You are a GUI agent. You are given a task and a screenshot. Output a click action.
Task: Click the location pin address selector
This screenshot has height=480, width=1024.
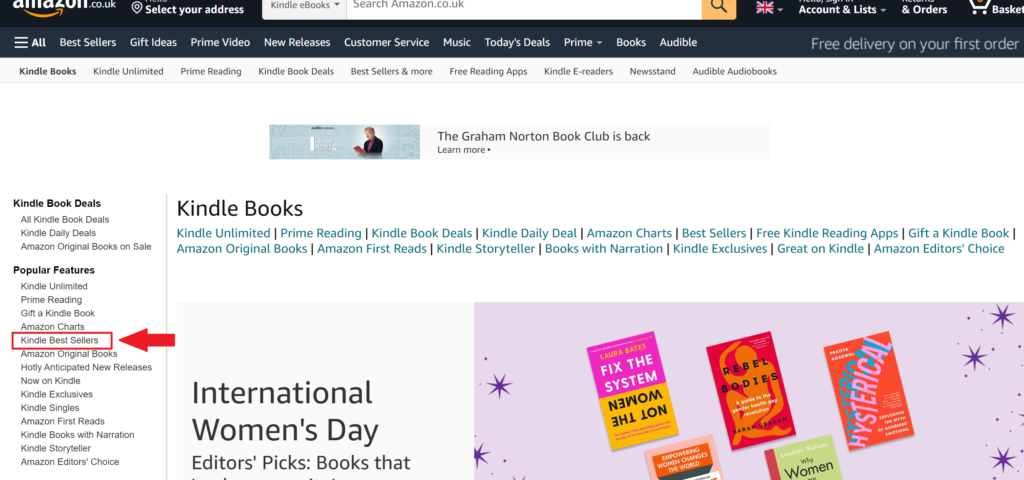(187, 8)
